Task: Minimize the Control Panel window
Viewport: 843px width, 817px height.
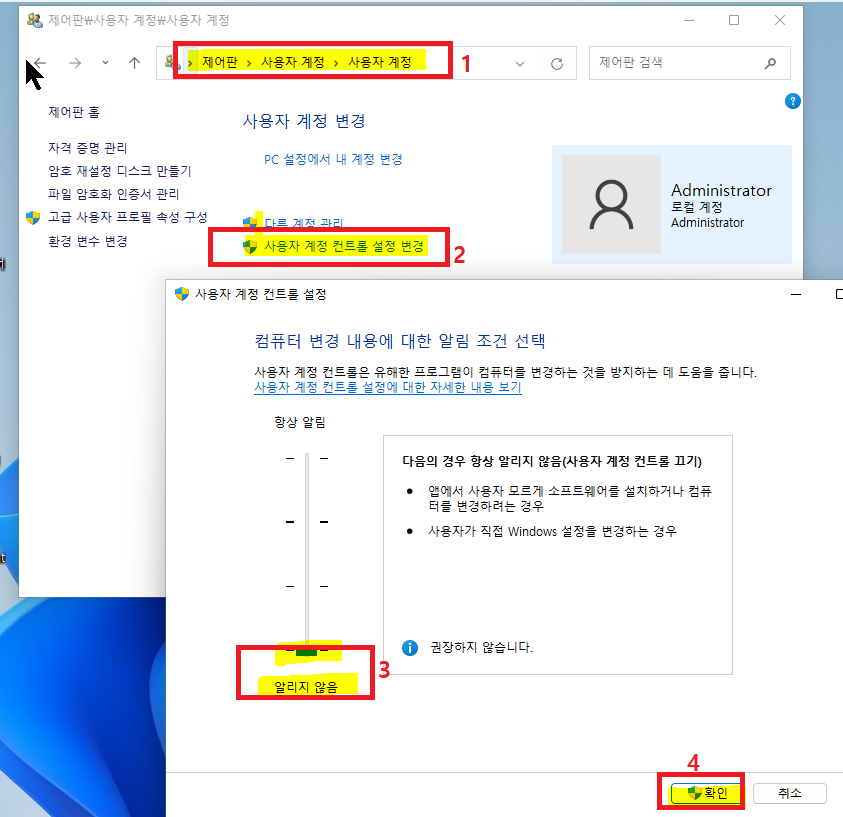Action: click(689, 20)
